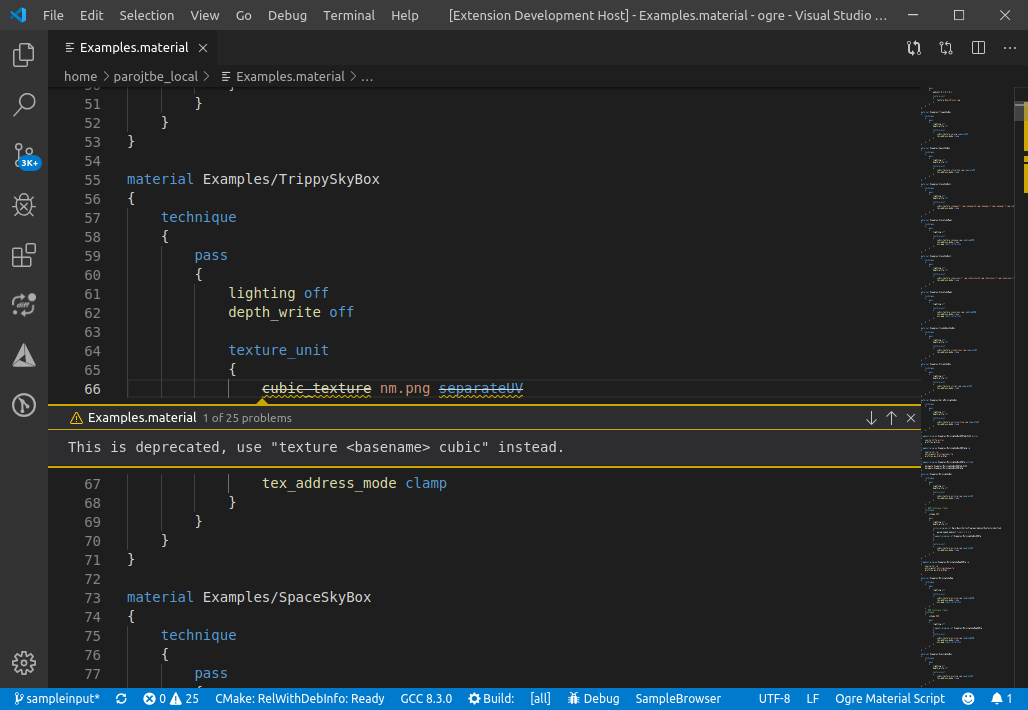Open the Explorer view in activity bar

click(x=24, y=55)
